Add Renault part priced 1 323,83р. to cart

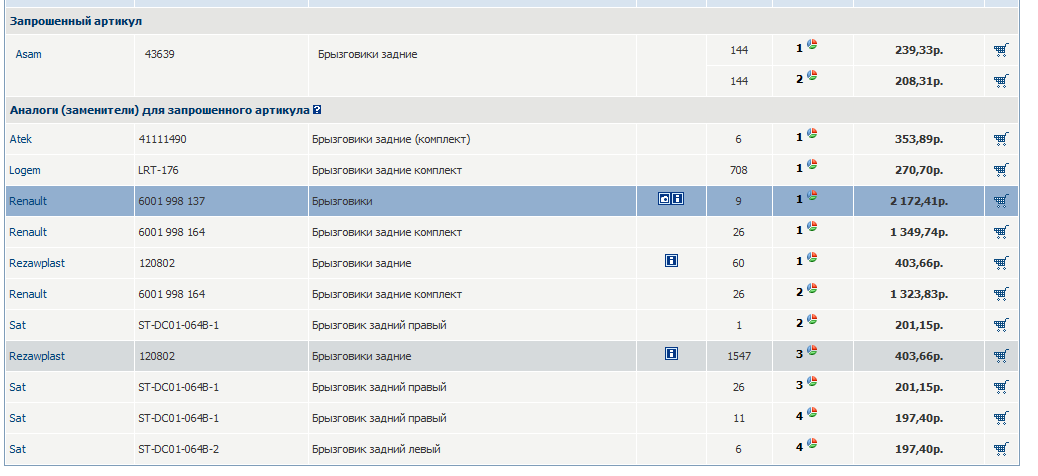coord(1001,294)
